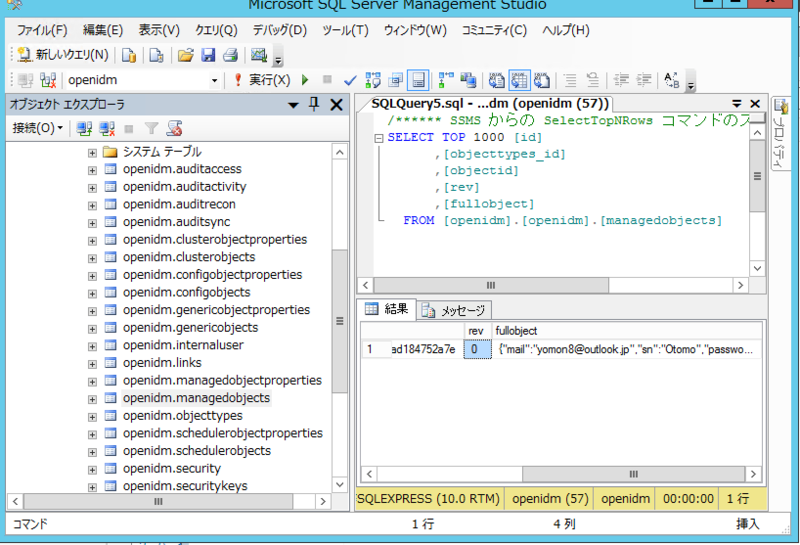Screen dimensions: 800x545
Task: Open the 接続(O) connect dropdown
Action: [37, 128]
